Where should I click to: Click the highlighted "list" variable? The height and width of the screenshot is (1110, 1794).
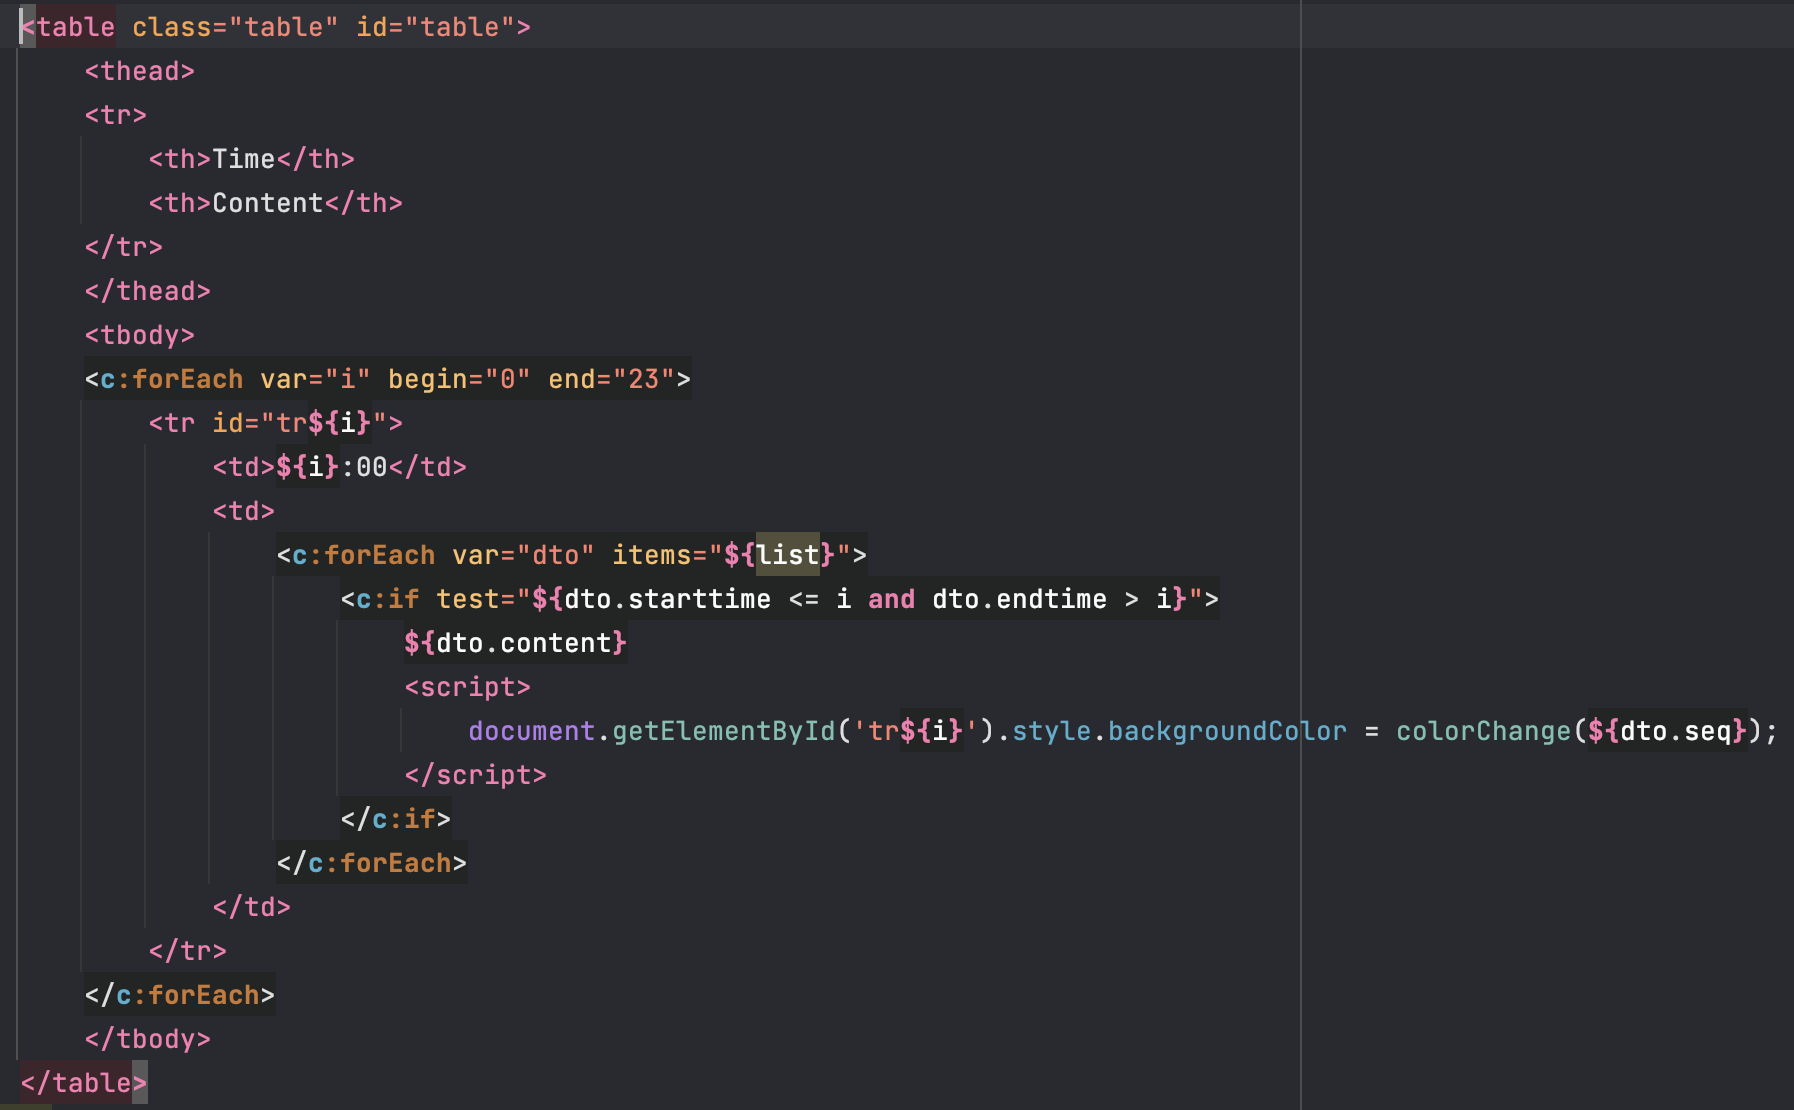787,555
